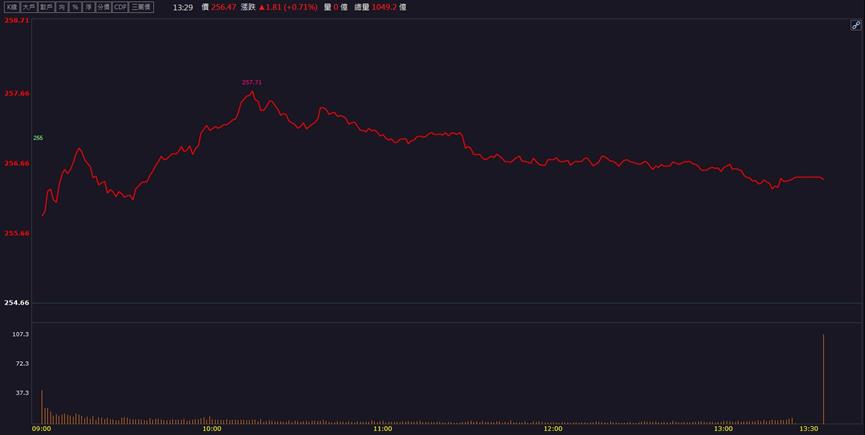Click the 13:30 time axis label
Viewport: 865px width, 435px height.
pos(809,429)
